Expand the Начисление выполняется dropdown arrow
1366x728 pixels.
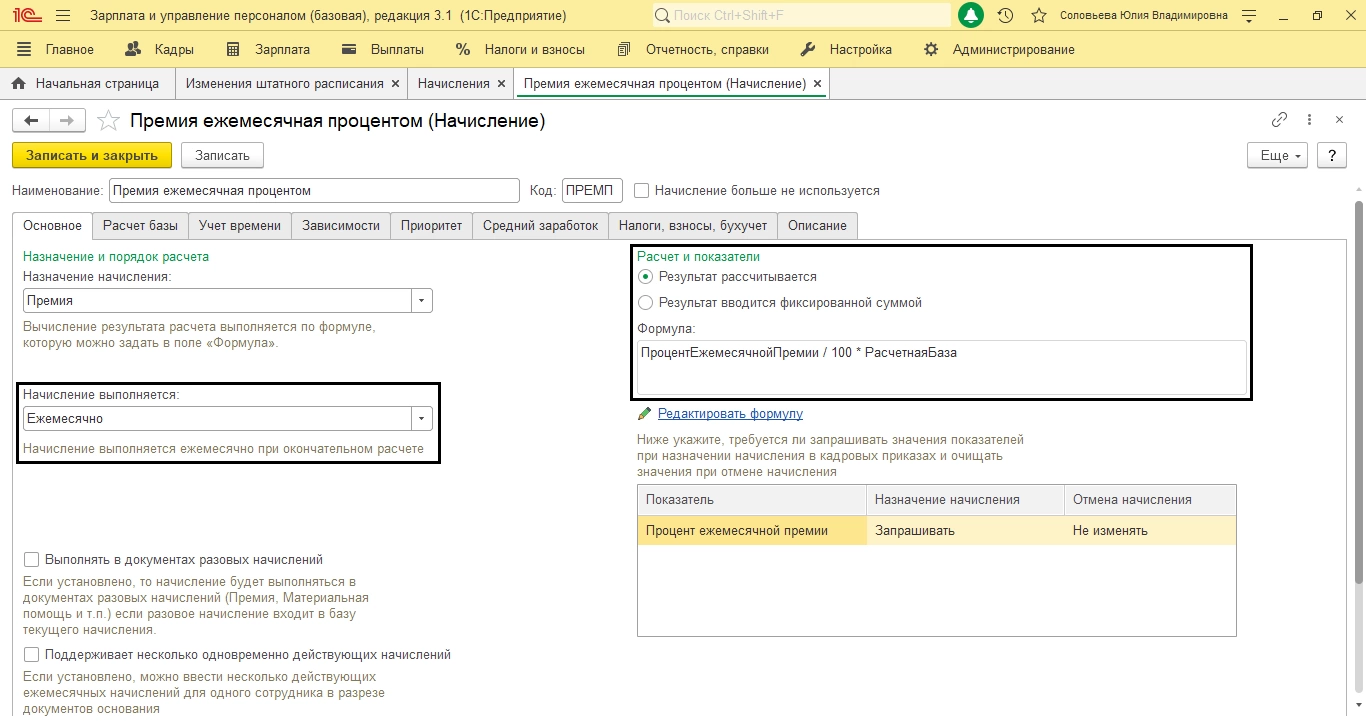[422, 419]
